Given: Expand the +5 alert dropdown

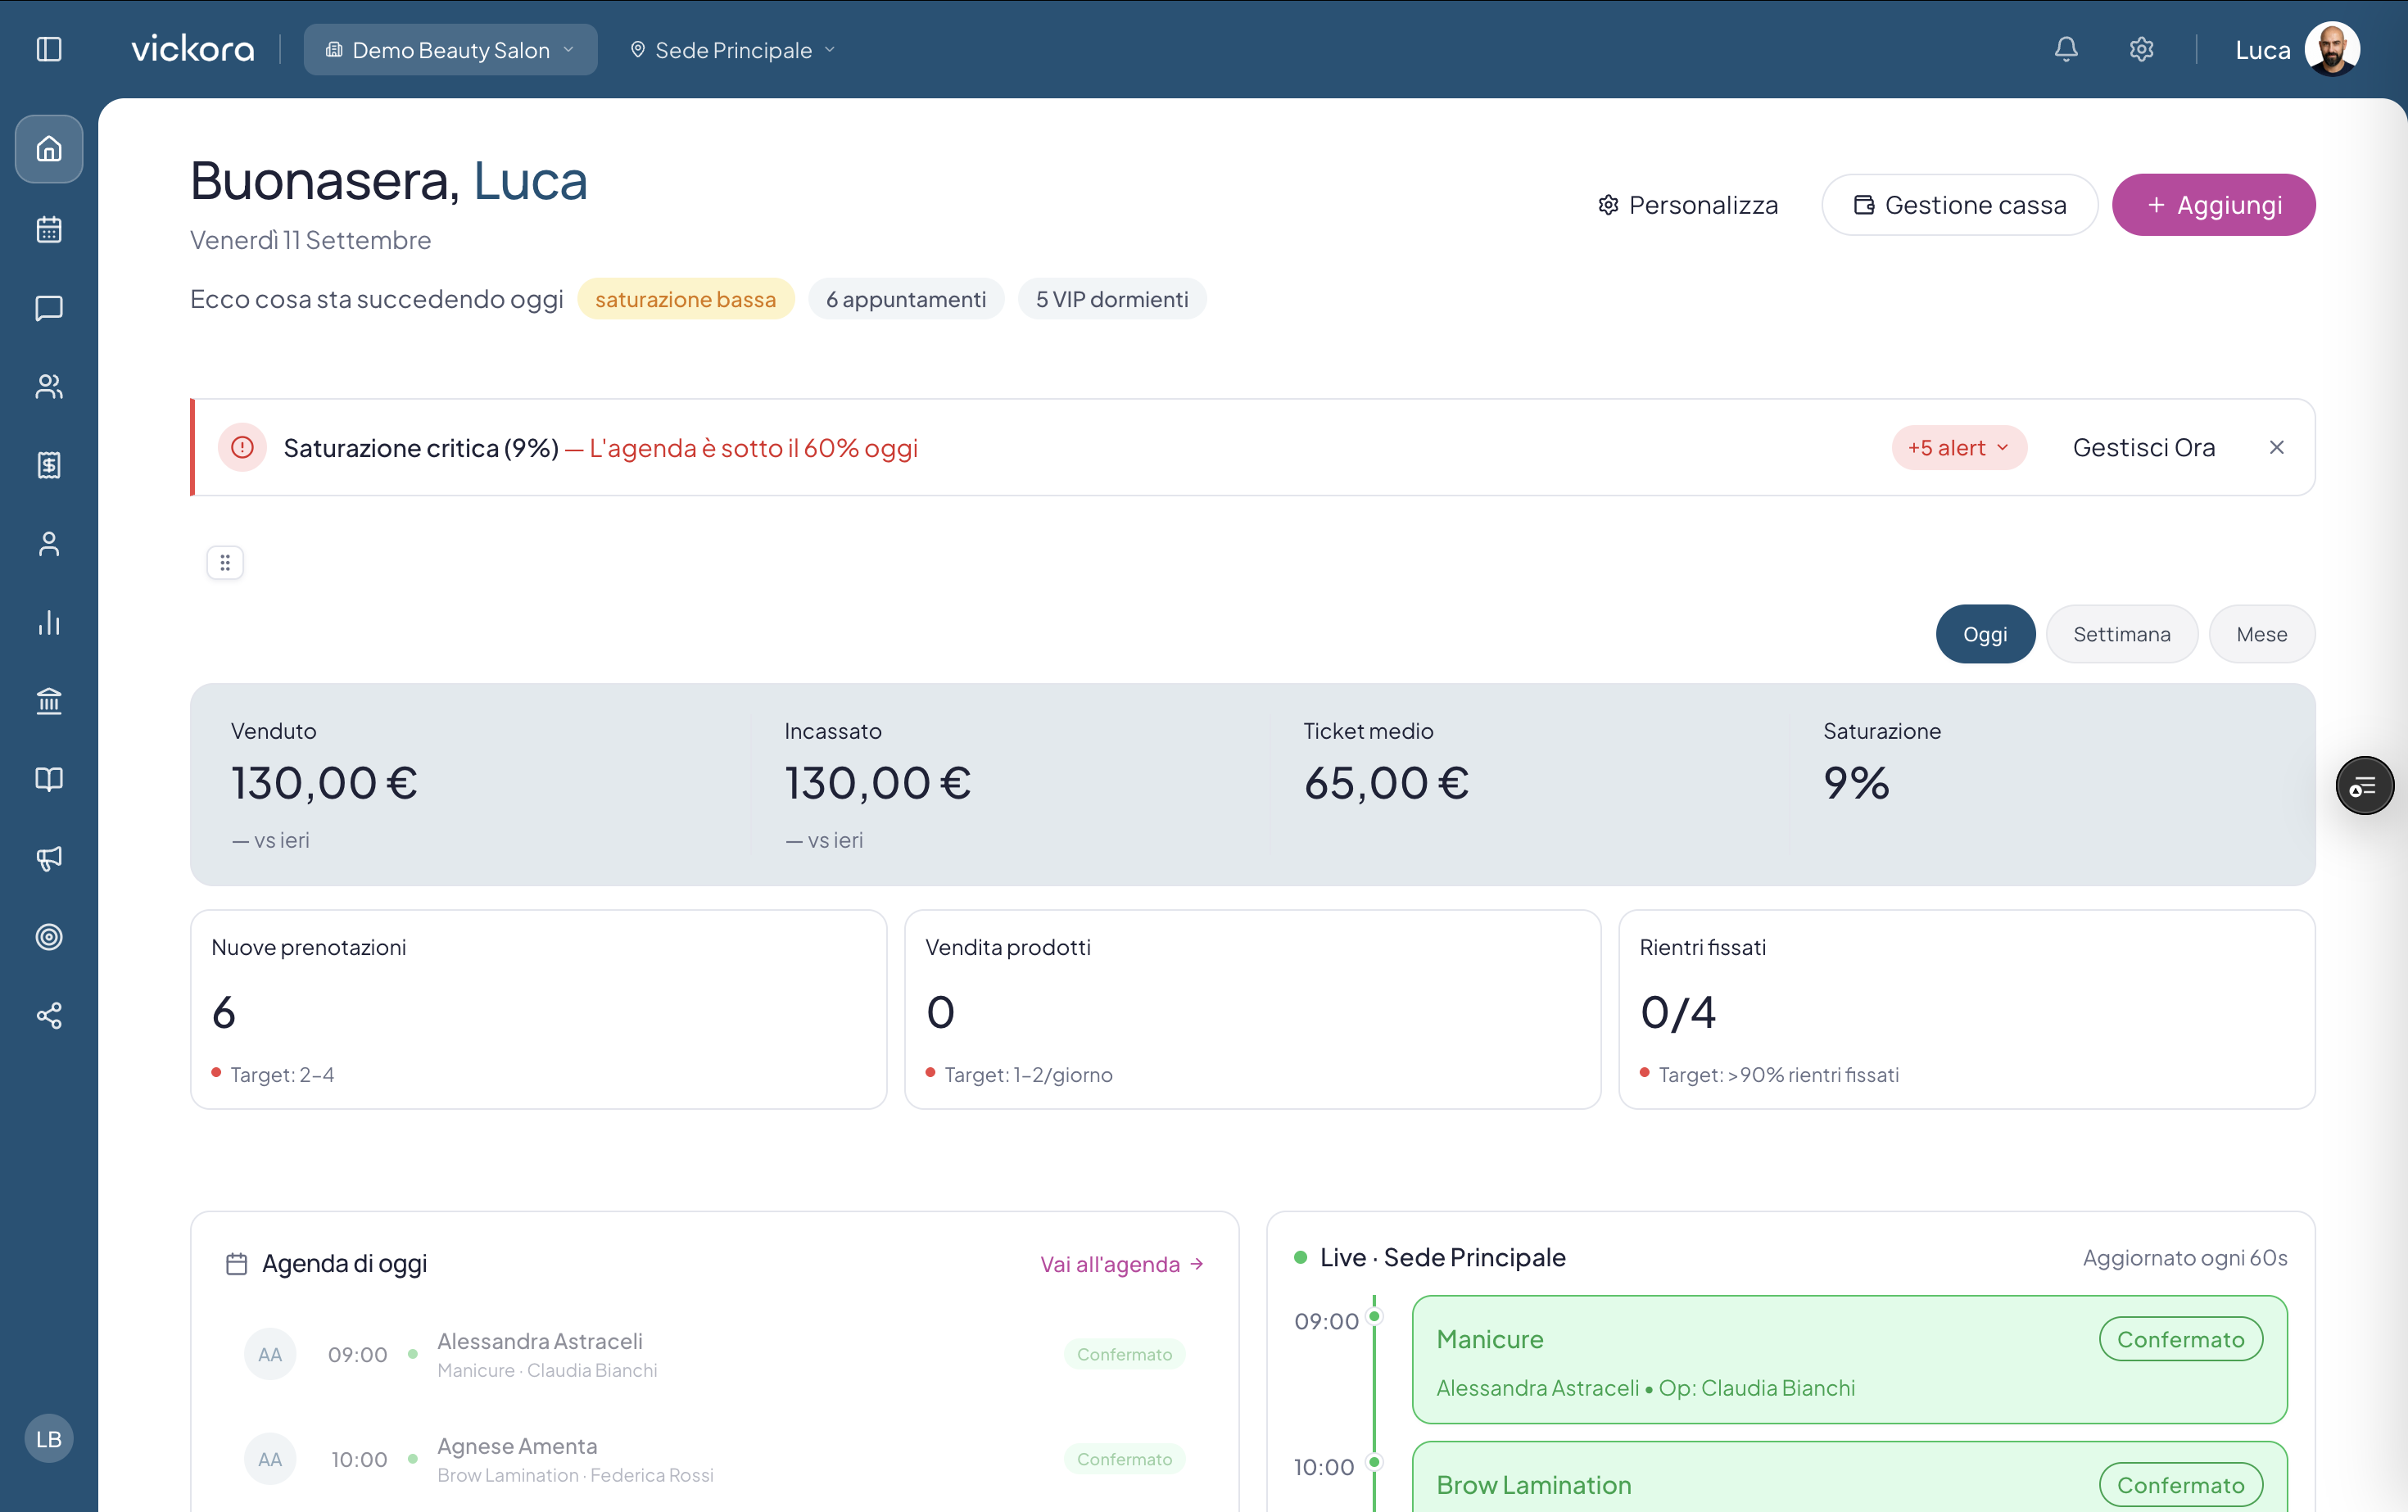Looking at the screenshot, I should tap(1958, 447).
